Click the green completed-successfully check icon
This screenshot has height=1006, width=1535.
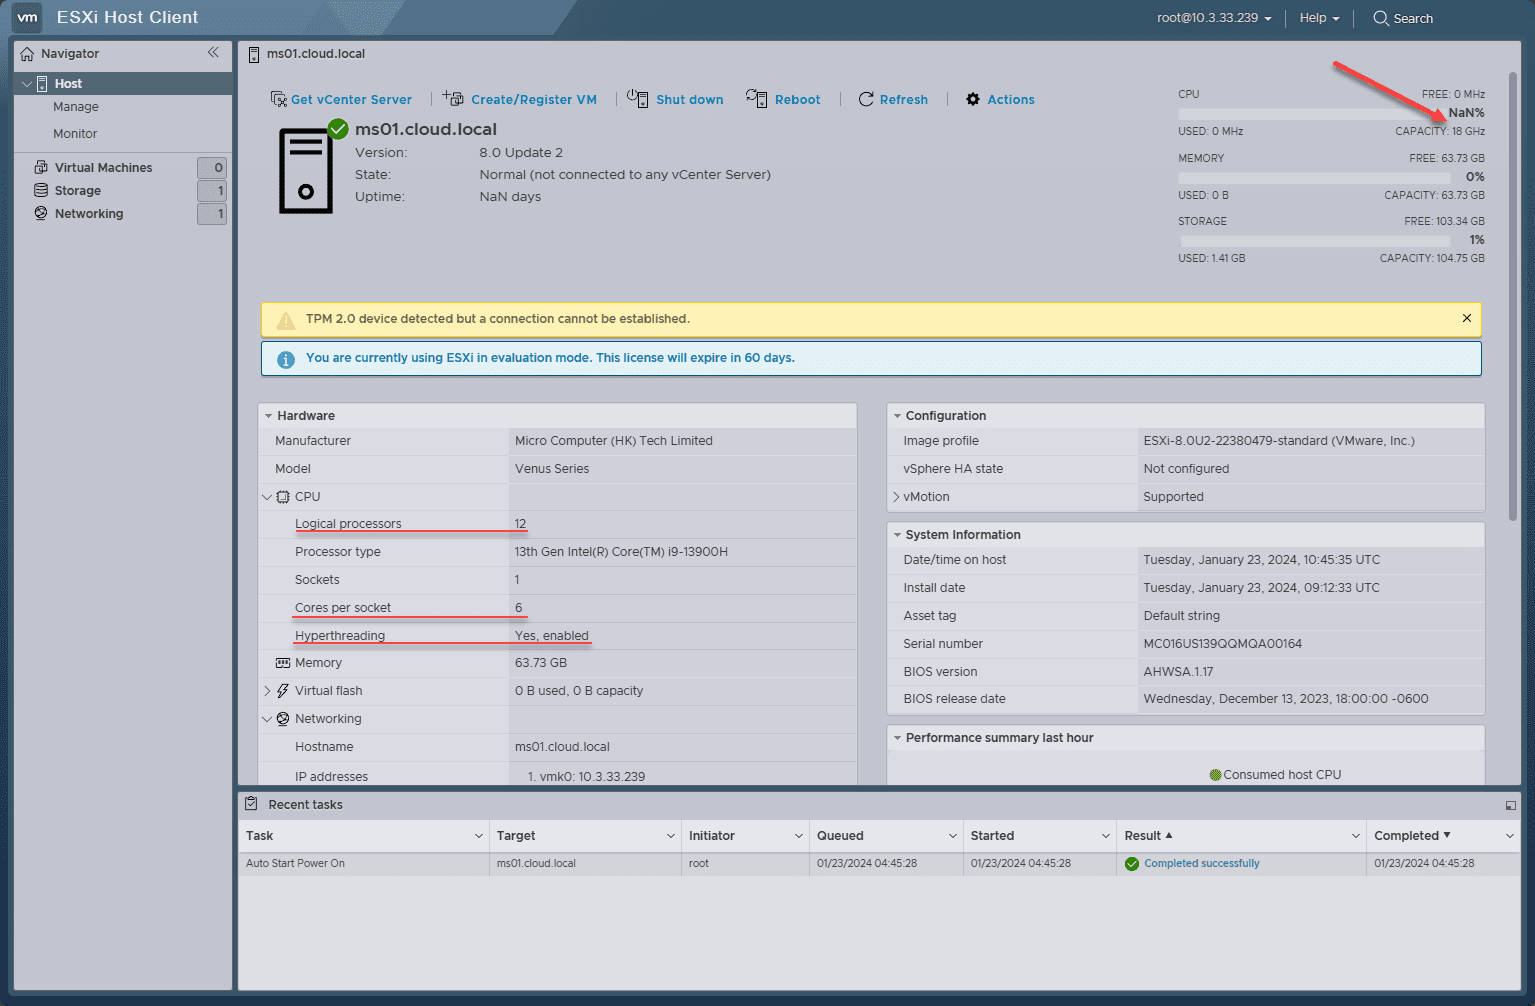coord(1132,864)
